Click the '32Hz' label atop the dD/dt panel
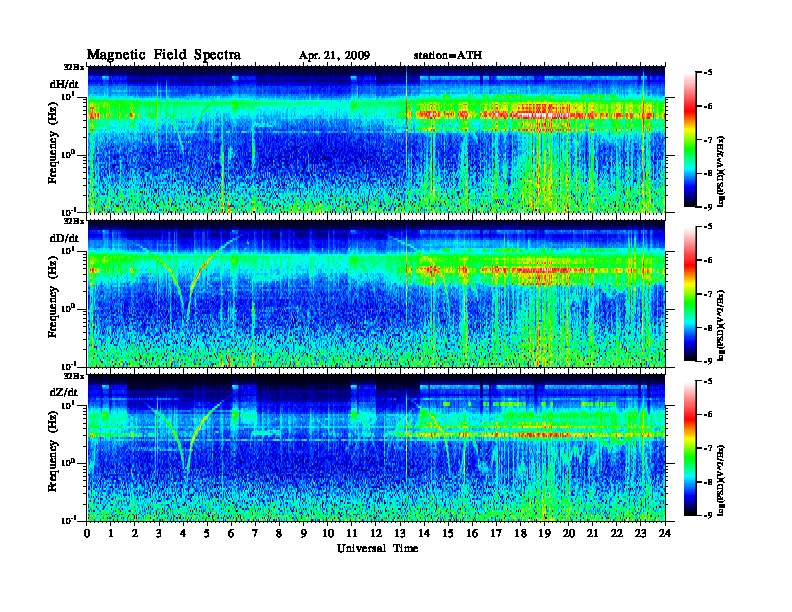This screenshot has height=612, width=792. (x=74, y=221)
